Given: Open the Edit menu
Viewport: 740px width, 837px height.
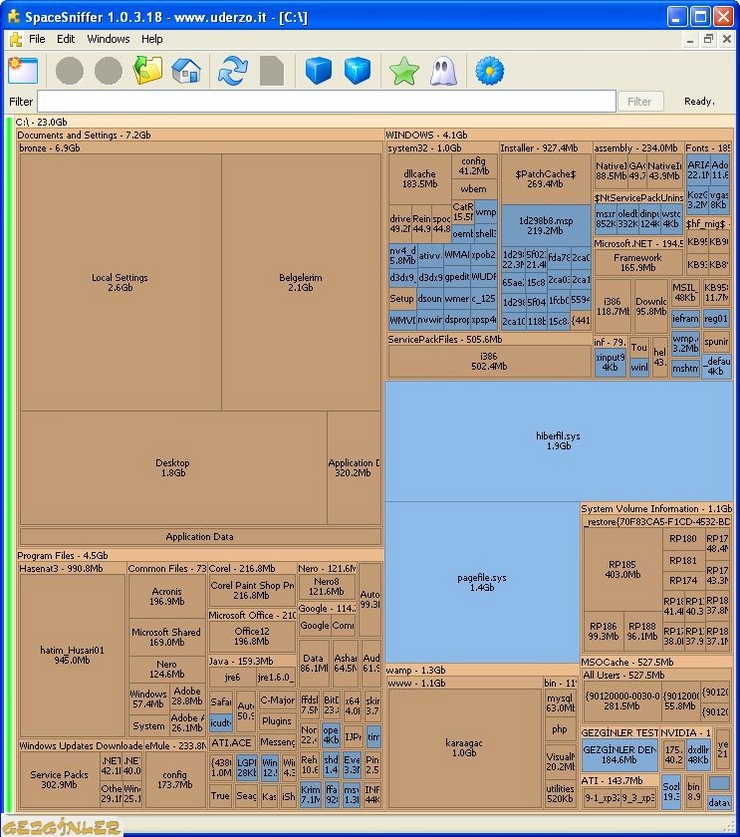Looking at the screenshot, I should tap(66, 39).
